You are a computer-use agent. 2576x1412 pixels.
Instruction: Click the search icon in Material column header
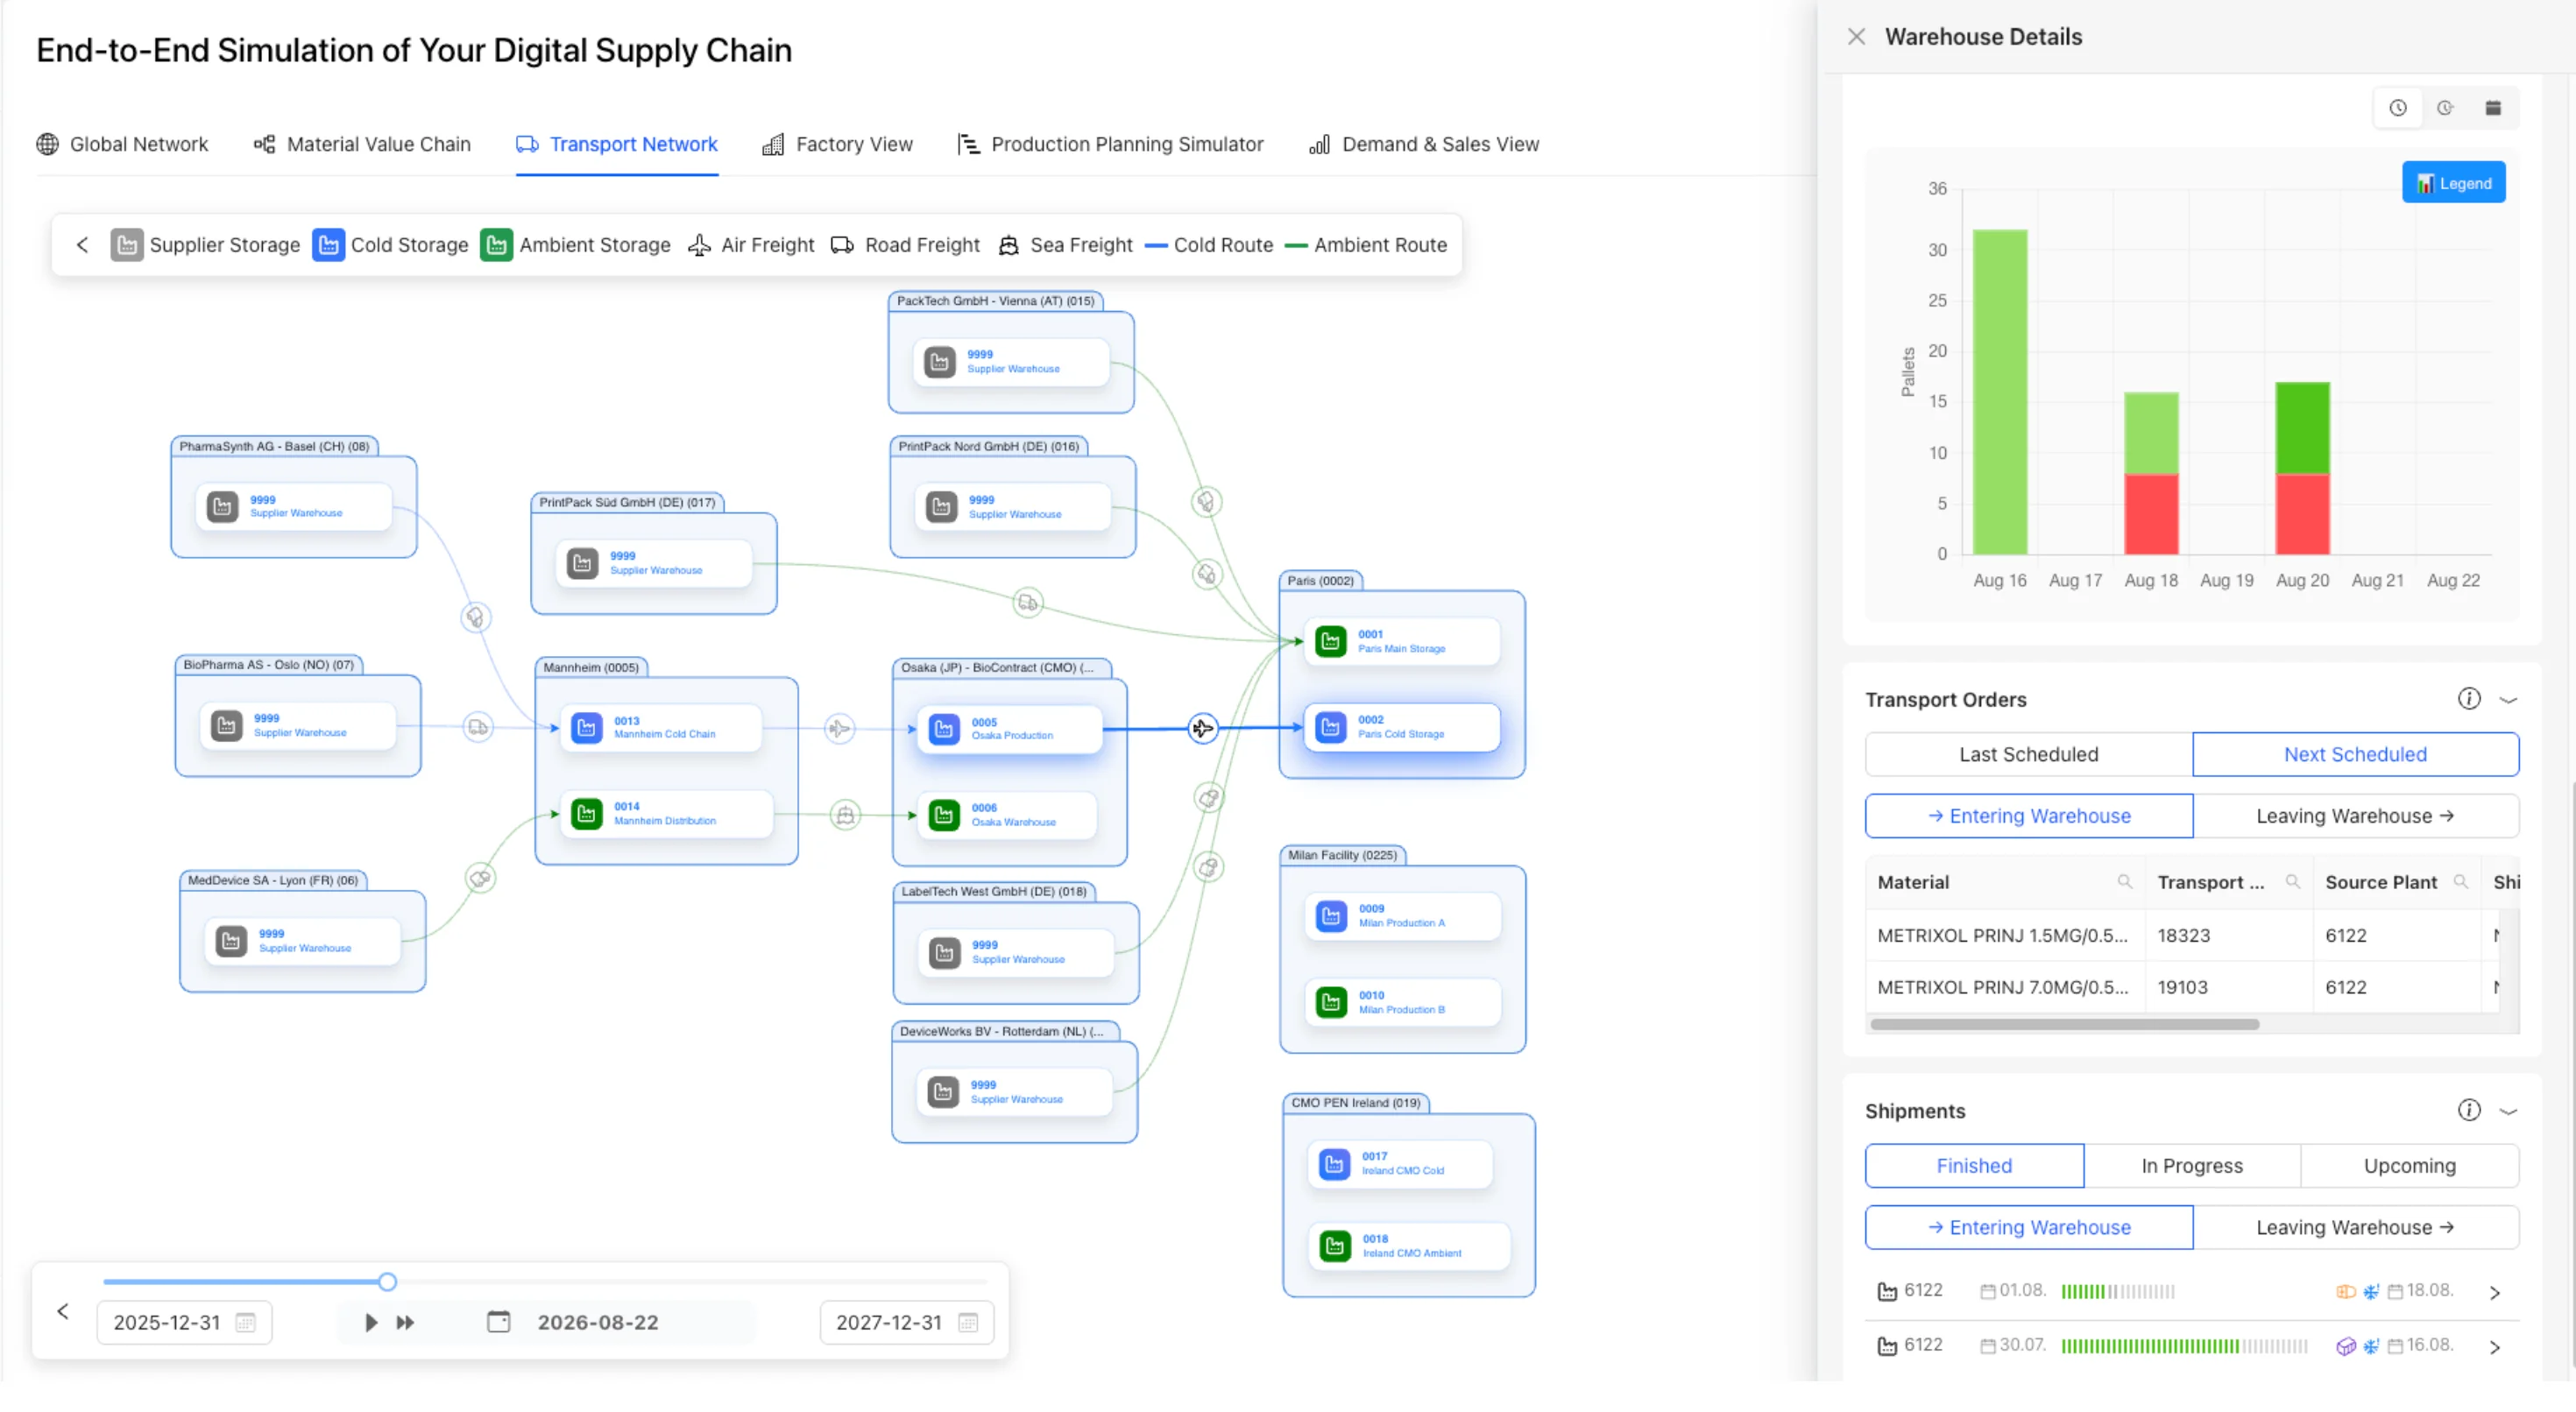click(x=2124, y=881)
